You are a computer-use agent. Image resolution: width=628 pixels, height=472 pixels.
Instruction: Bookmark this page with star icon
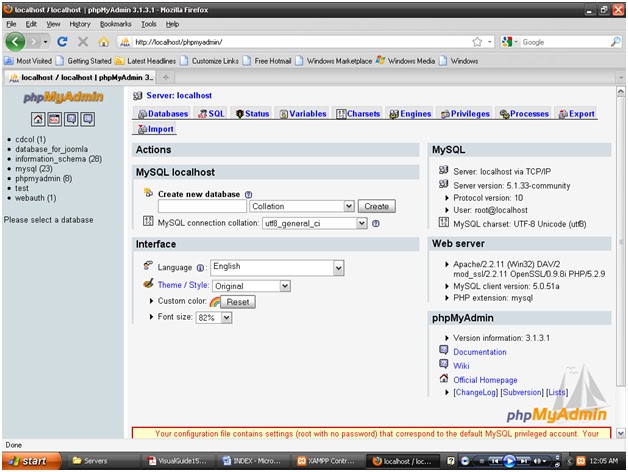pyautogui.click(x=477, y=42)
